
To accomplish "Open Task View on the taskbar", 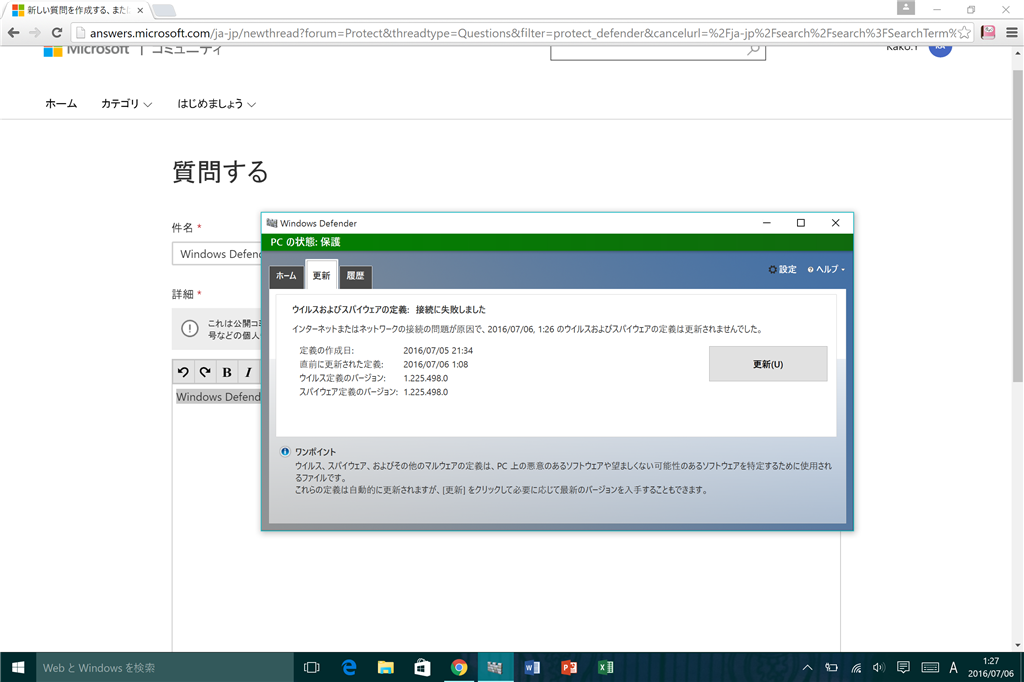I will point(312,667).
